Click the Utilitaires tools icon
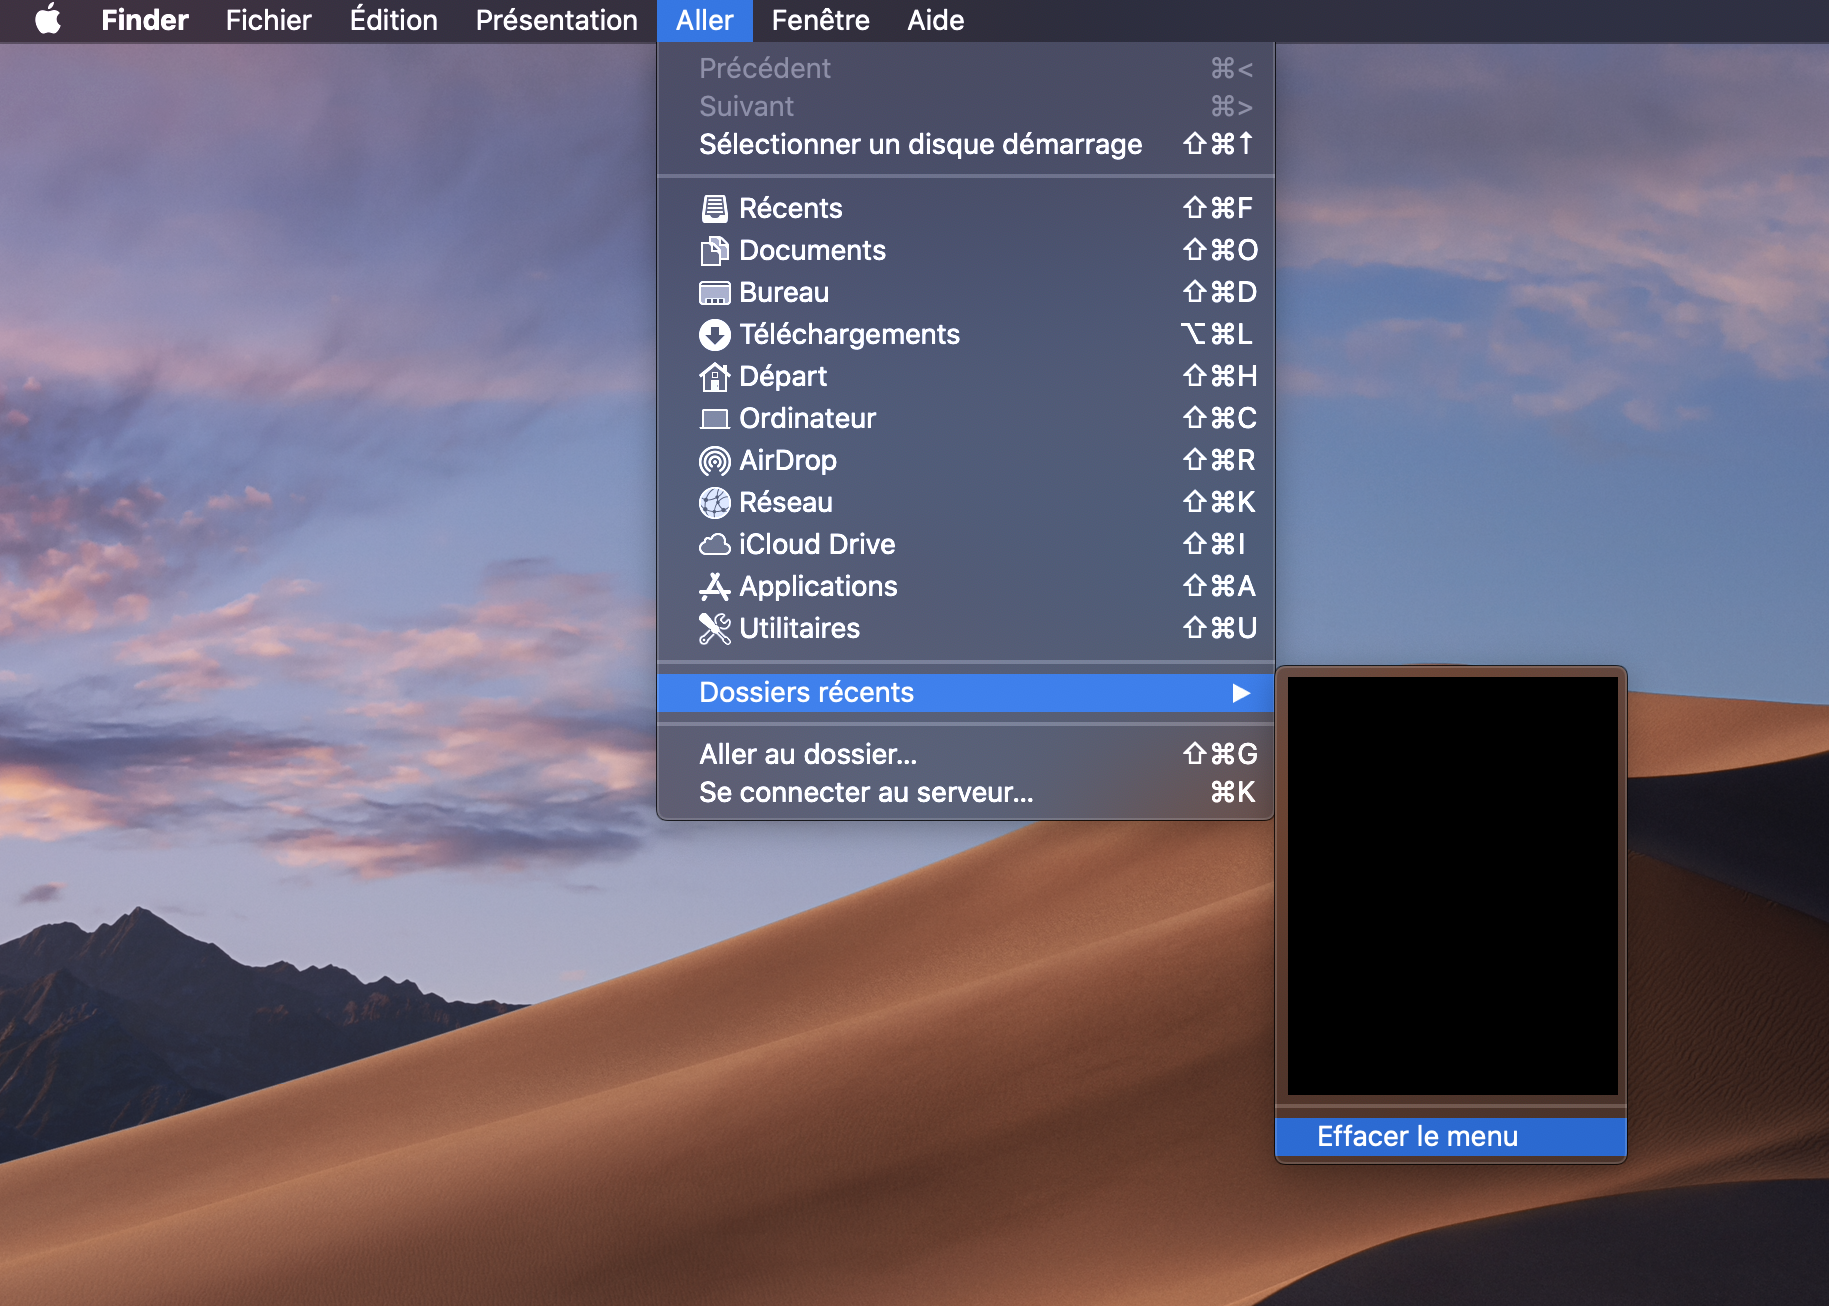1829x1306 pixels. click(x=714, y=628)
